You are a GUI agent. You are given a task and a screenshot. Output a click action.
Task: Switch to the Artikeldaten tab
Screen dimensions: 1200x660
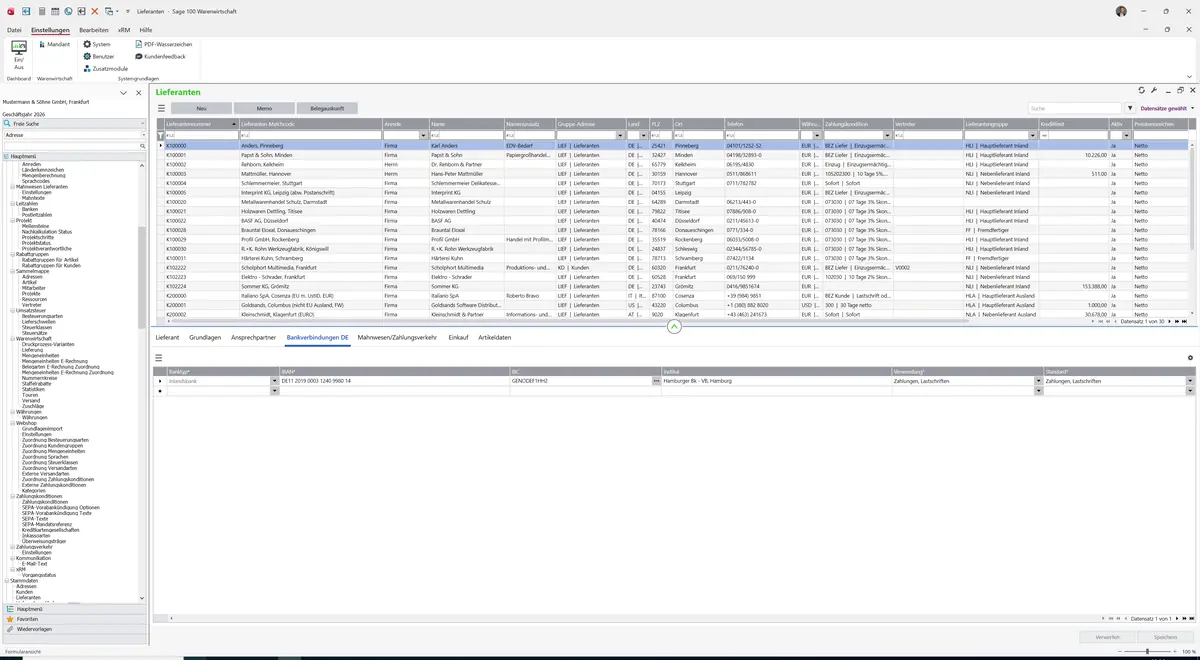495,338
